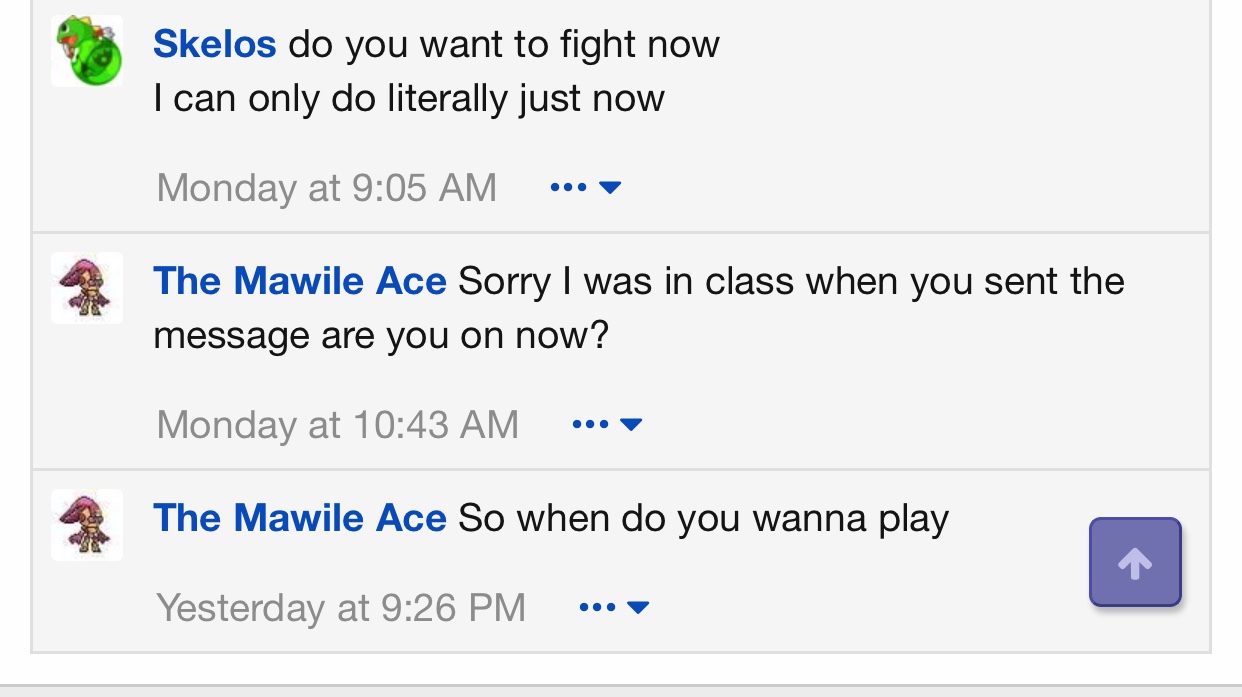This screenshot has height=697, width=1242.
Task: Expand the caret arrow after 9:26 PM
Action: point(638,608)
